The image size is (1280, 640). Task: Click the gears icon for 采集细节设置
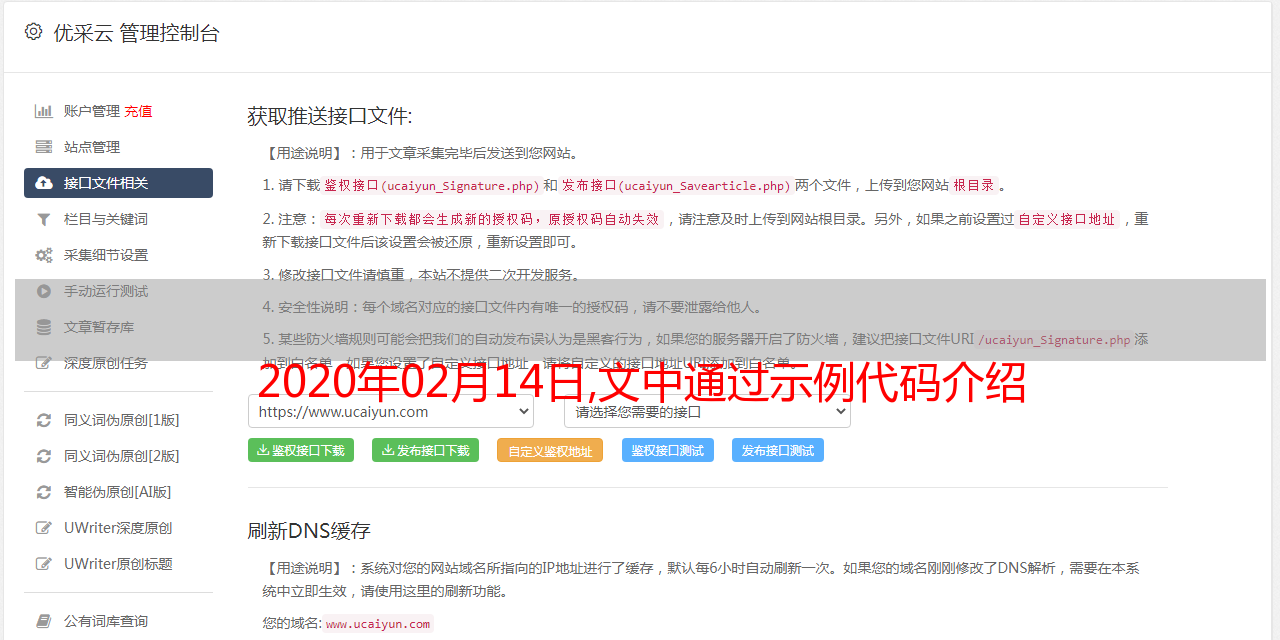point(44,255)
